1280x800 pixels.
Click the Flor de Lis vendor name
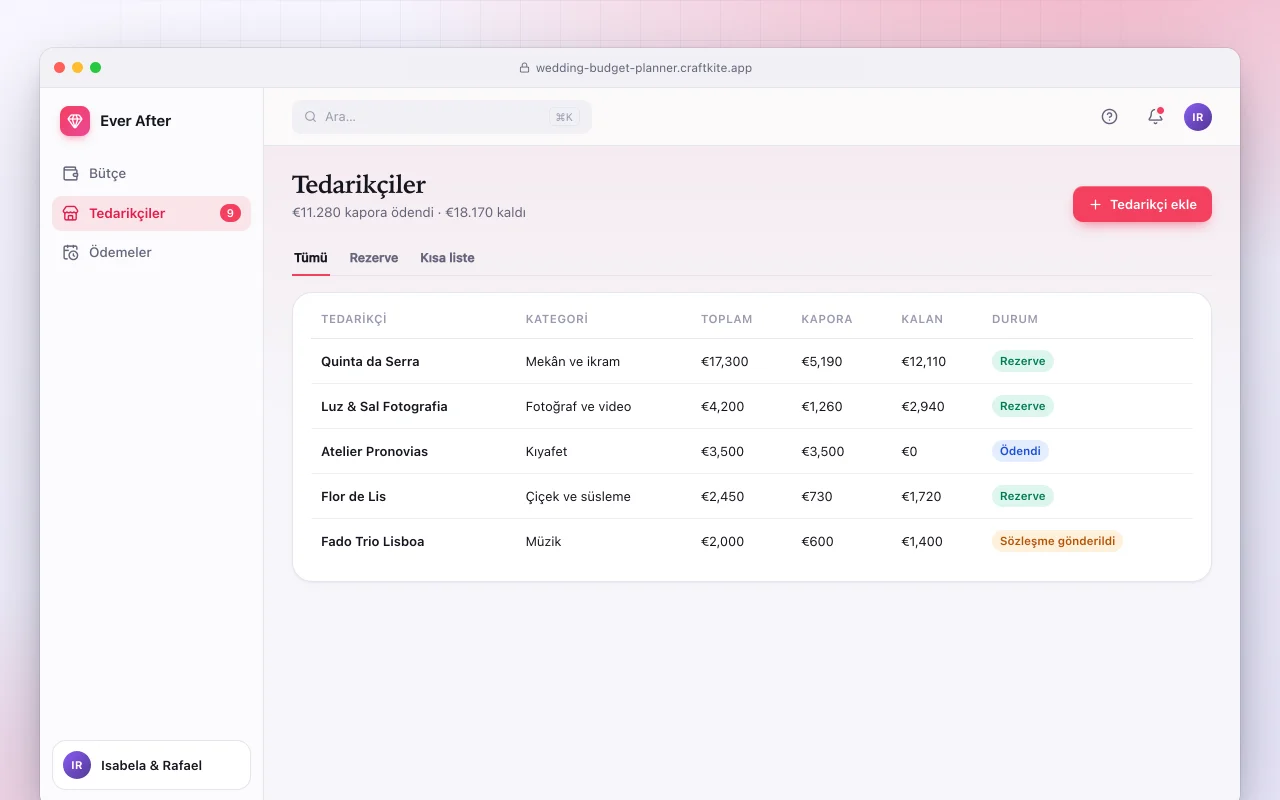[353, 496]
